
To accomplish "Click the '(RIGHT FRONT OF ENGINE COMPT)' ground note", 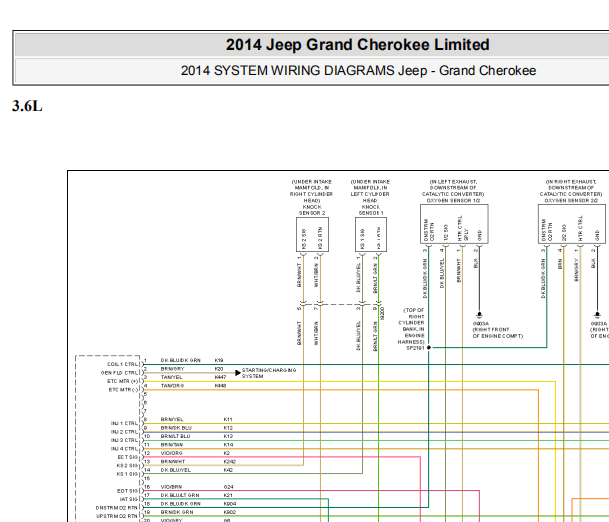I will (498, 333).
